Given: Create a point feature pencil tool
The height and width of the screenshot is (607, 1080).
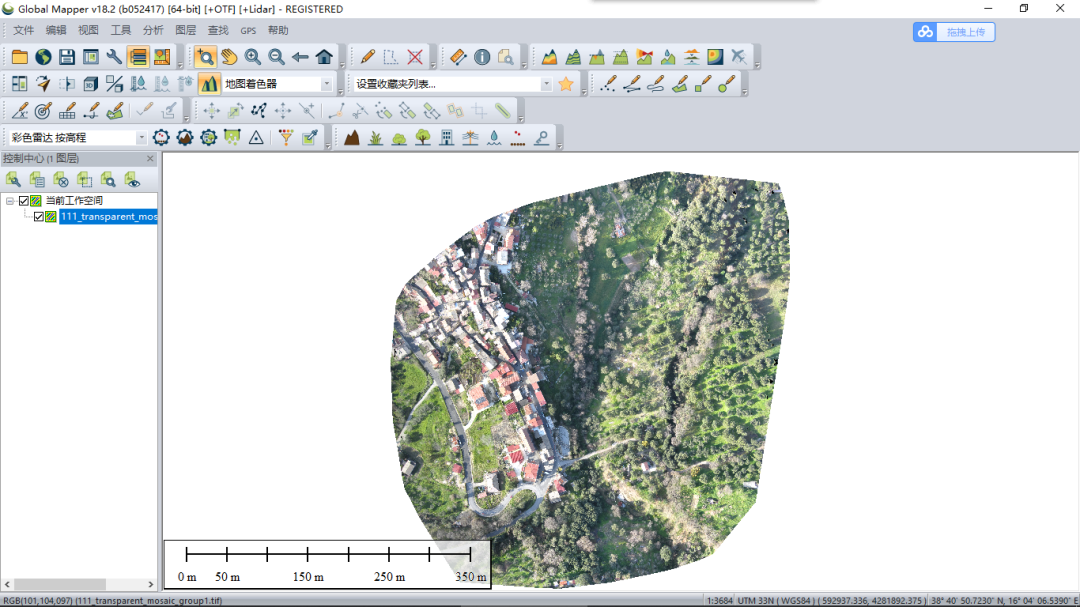Looking at the screenshot, I should pyautogui.click(x=608, y=84).
